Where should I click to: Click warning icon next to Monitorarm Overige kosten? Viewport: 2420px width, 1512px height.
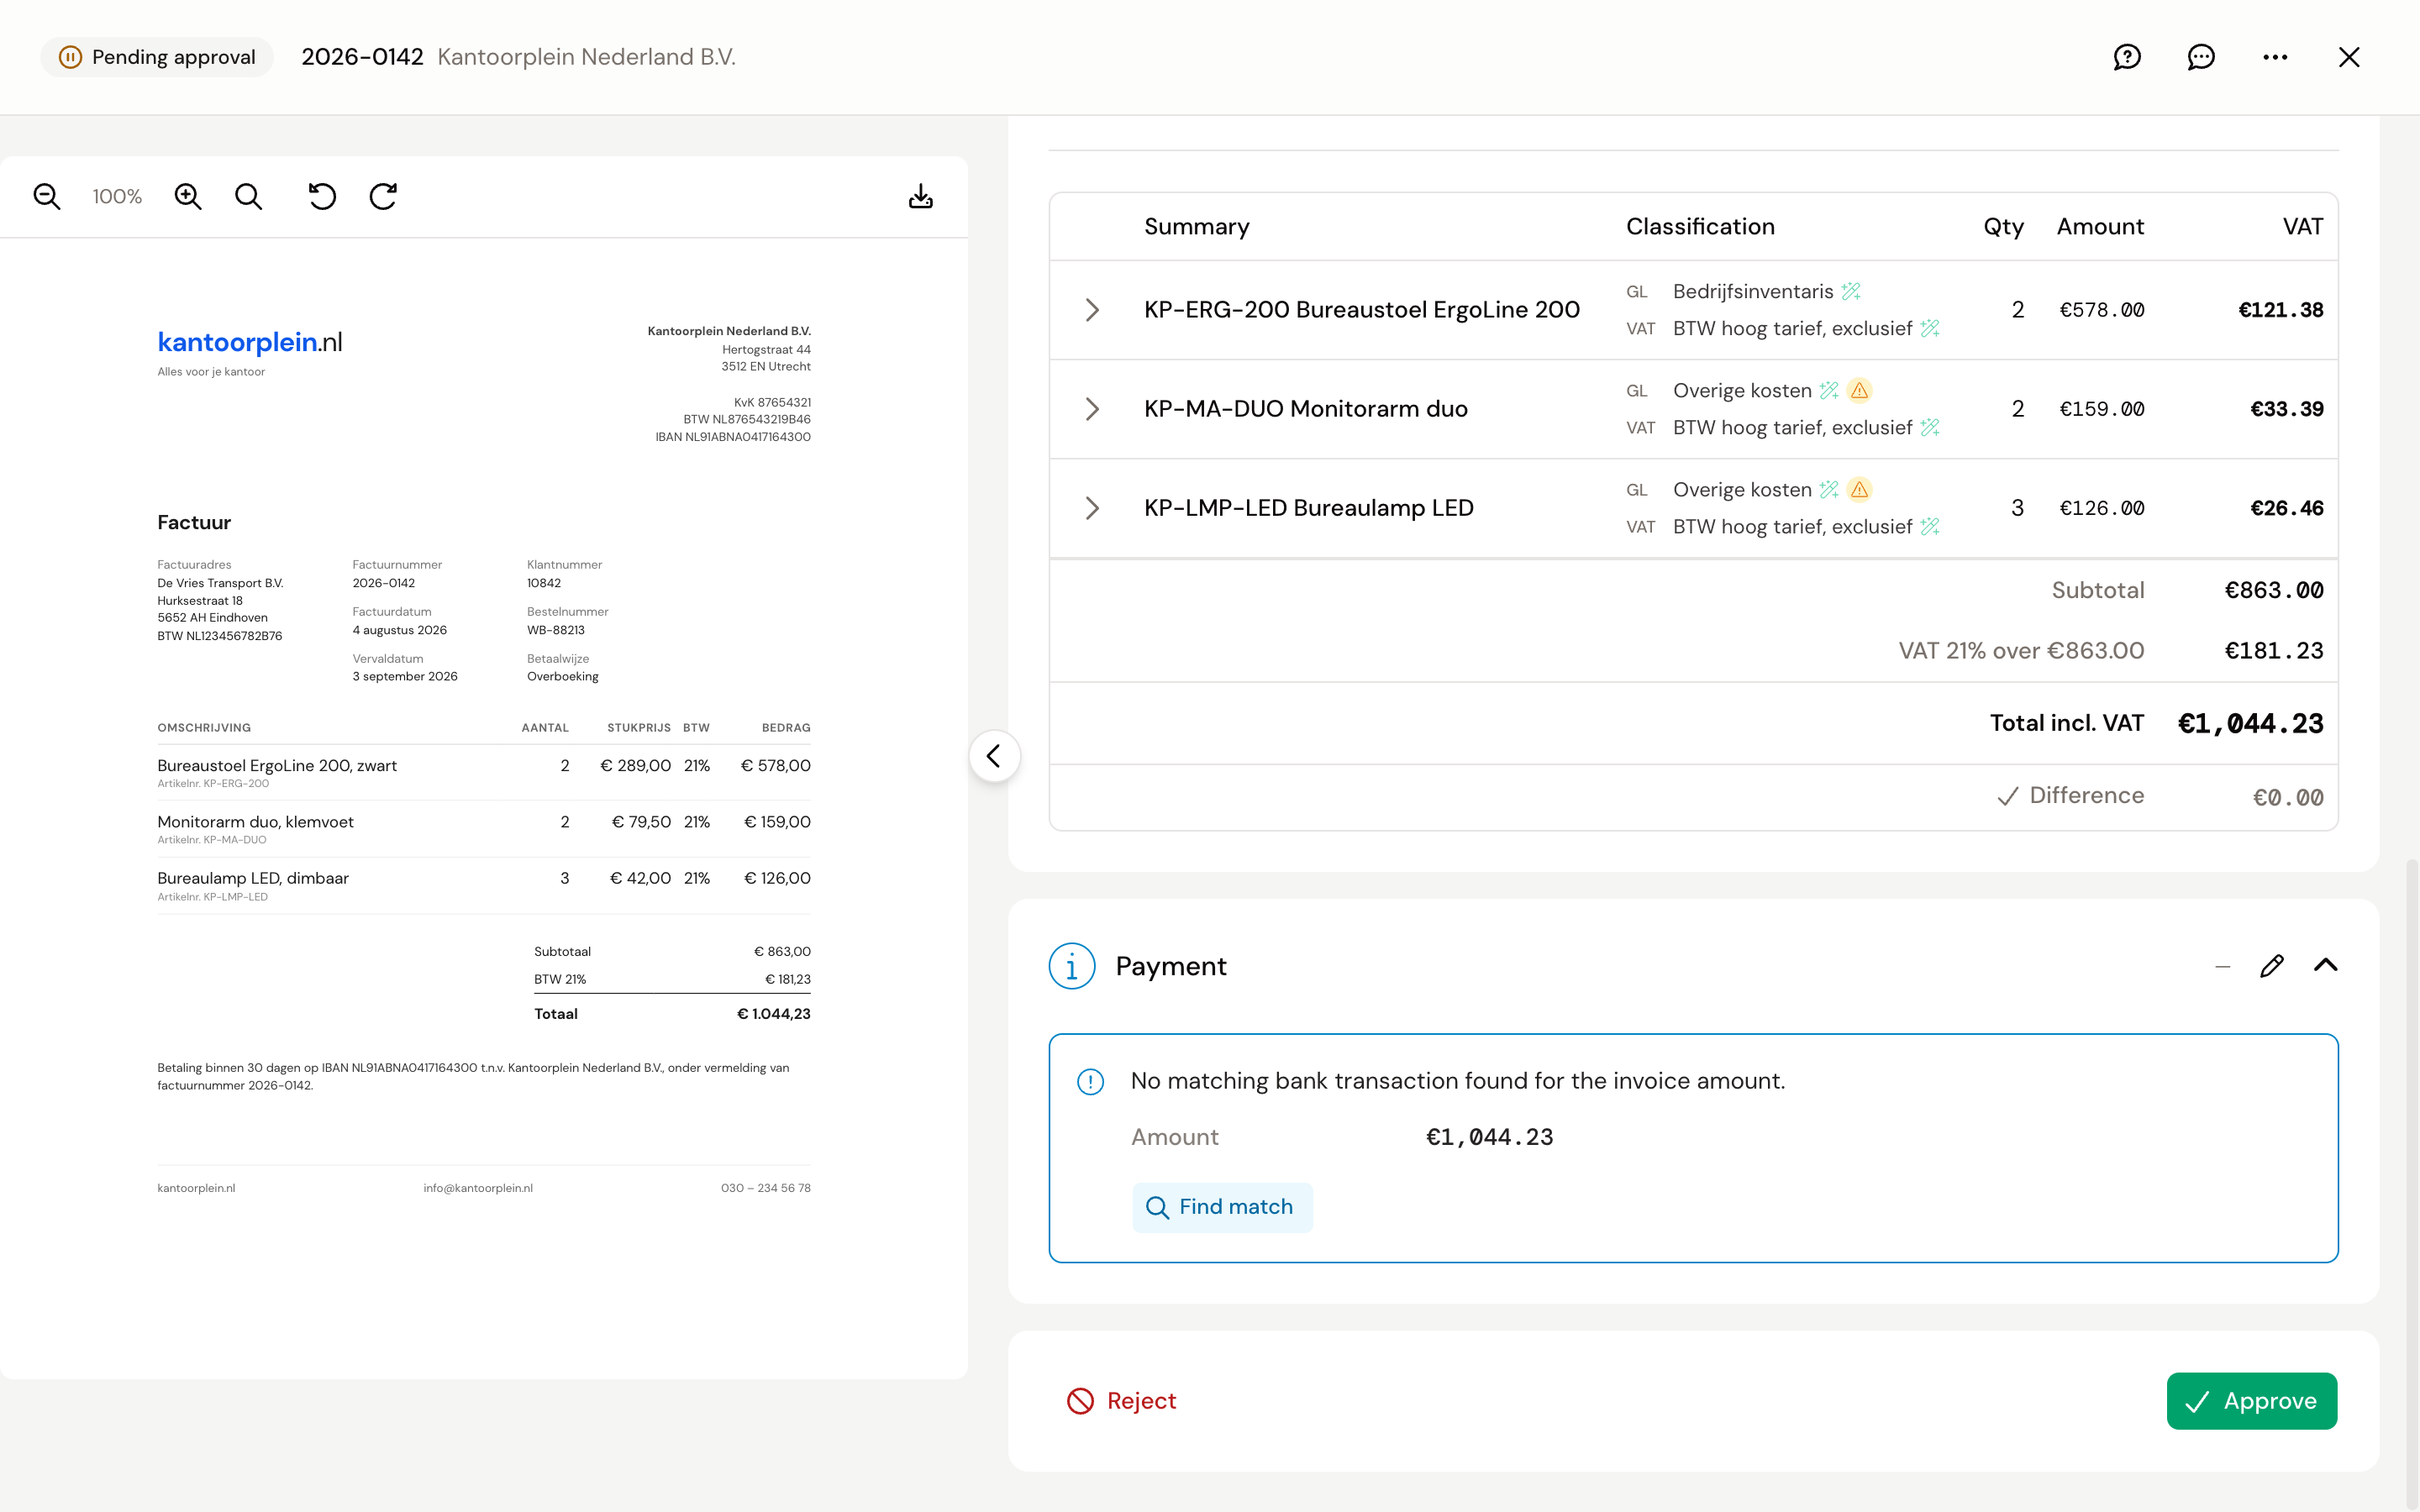tap(1859, 391)
